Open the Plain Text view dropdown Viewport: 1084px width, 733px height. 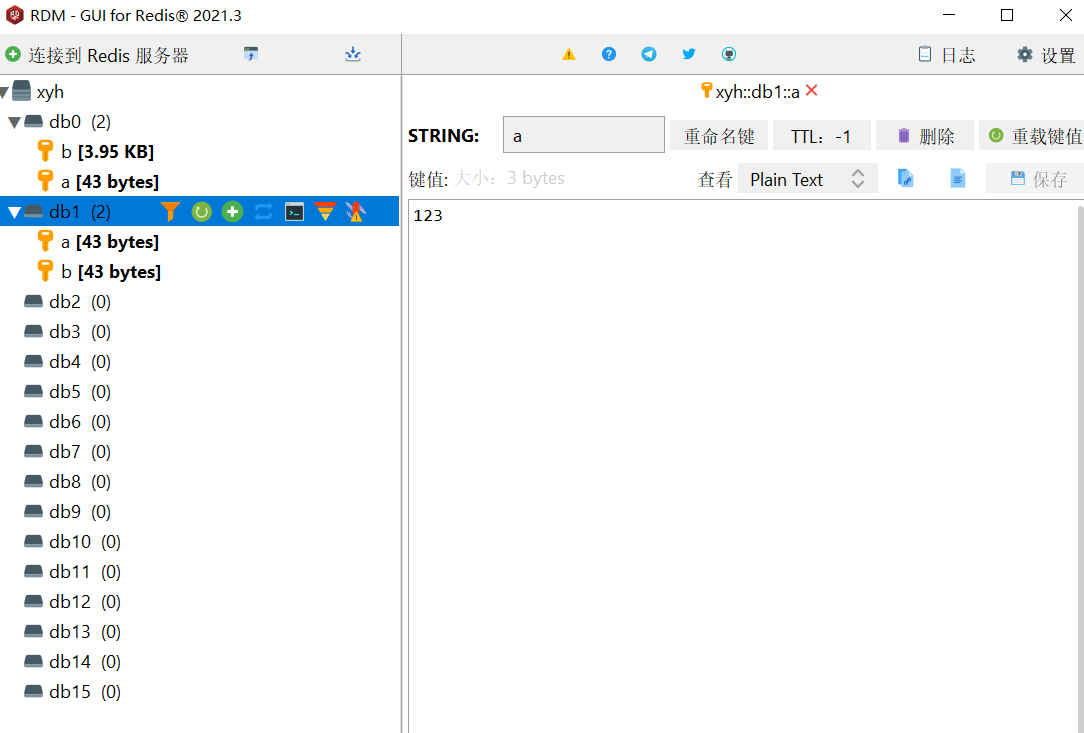tap(807, 179)
